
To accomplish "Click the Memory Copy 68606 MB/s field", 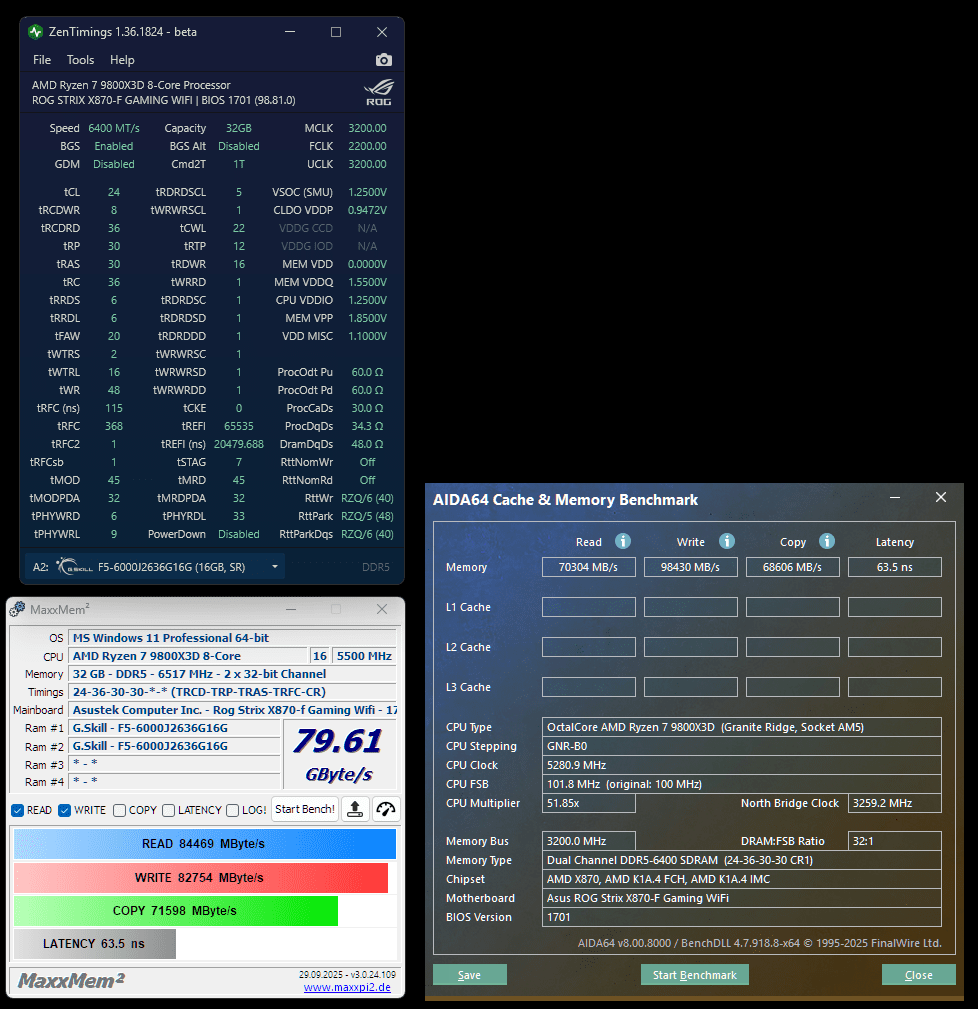I will [x=793, y=567].
